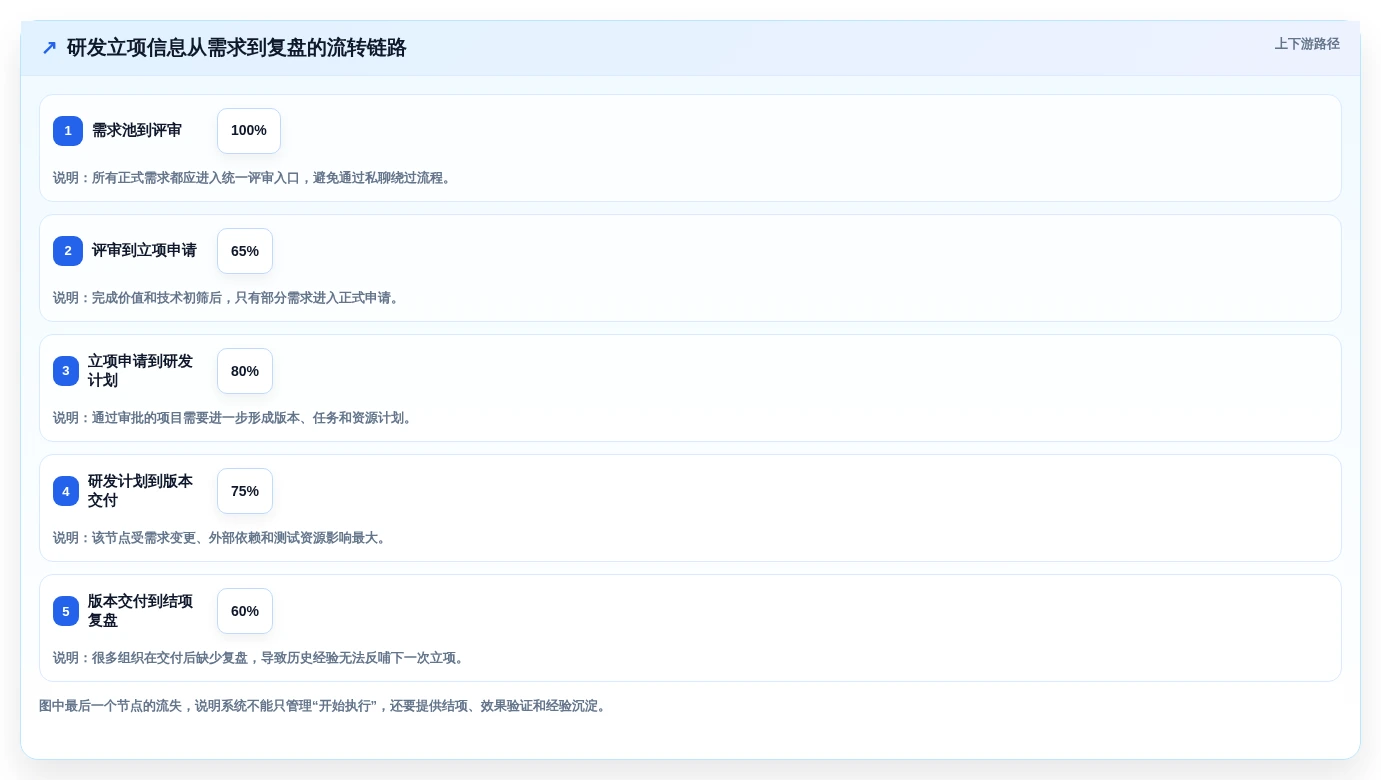Select the 立项申请到研发计划 step label

click(141, 371)
